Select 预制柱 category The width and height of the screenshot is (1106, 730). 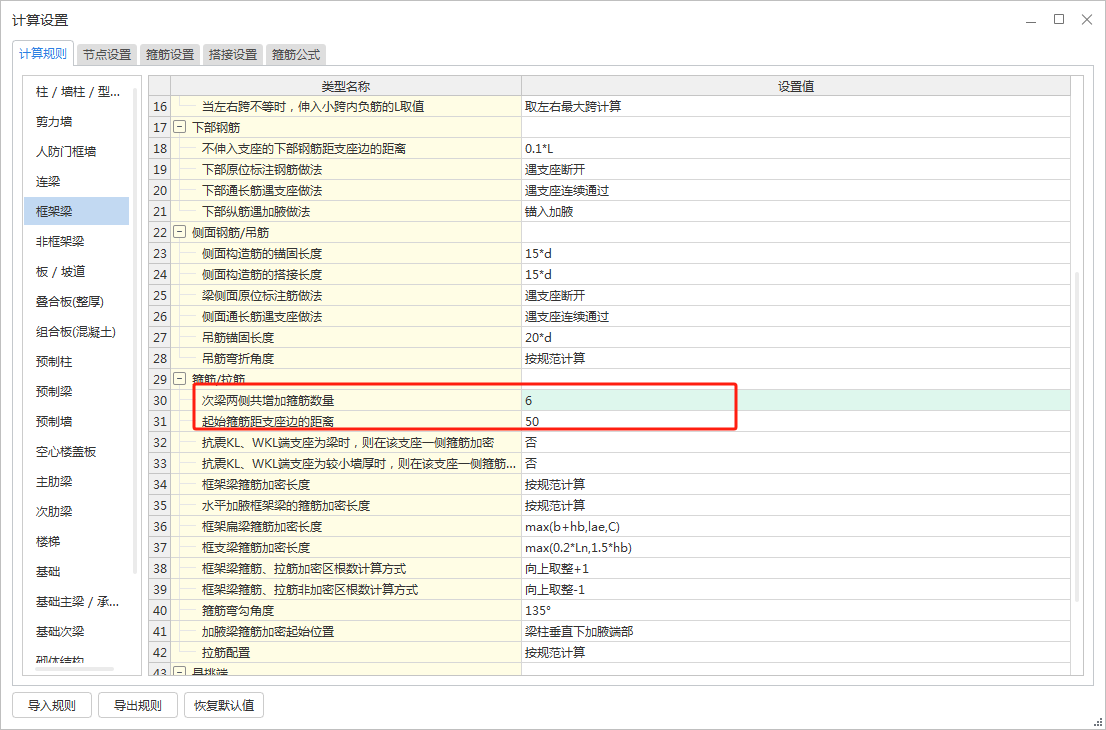[76, 361]
